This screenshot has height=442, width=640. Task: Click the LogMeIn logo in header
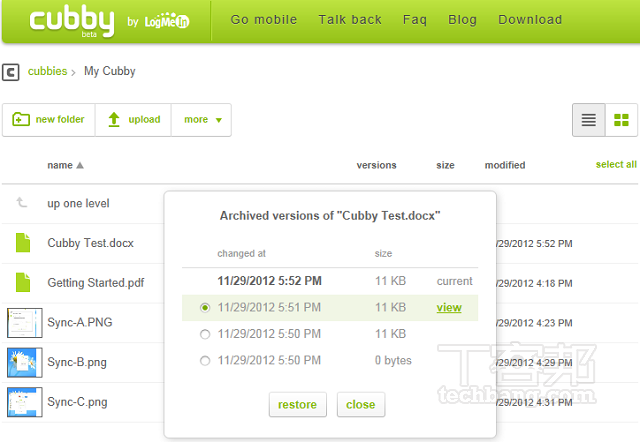[x=167, y=21]
